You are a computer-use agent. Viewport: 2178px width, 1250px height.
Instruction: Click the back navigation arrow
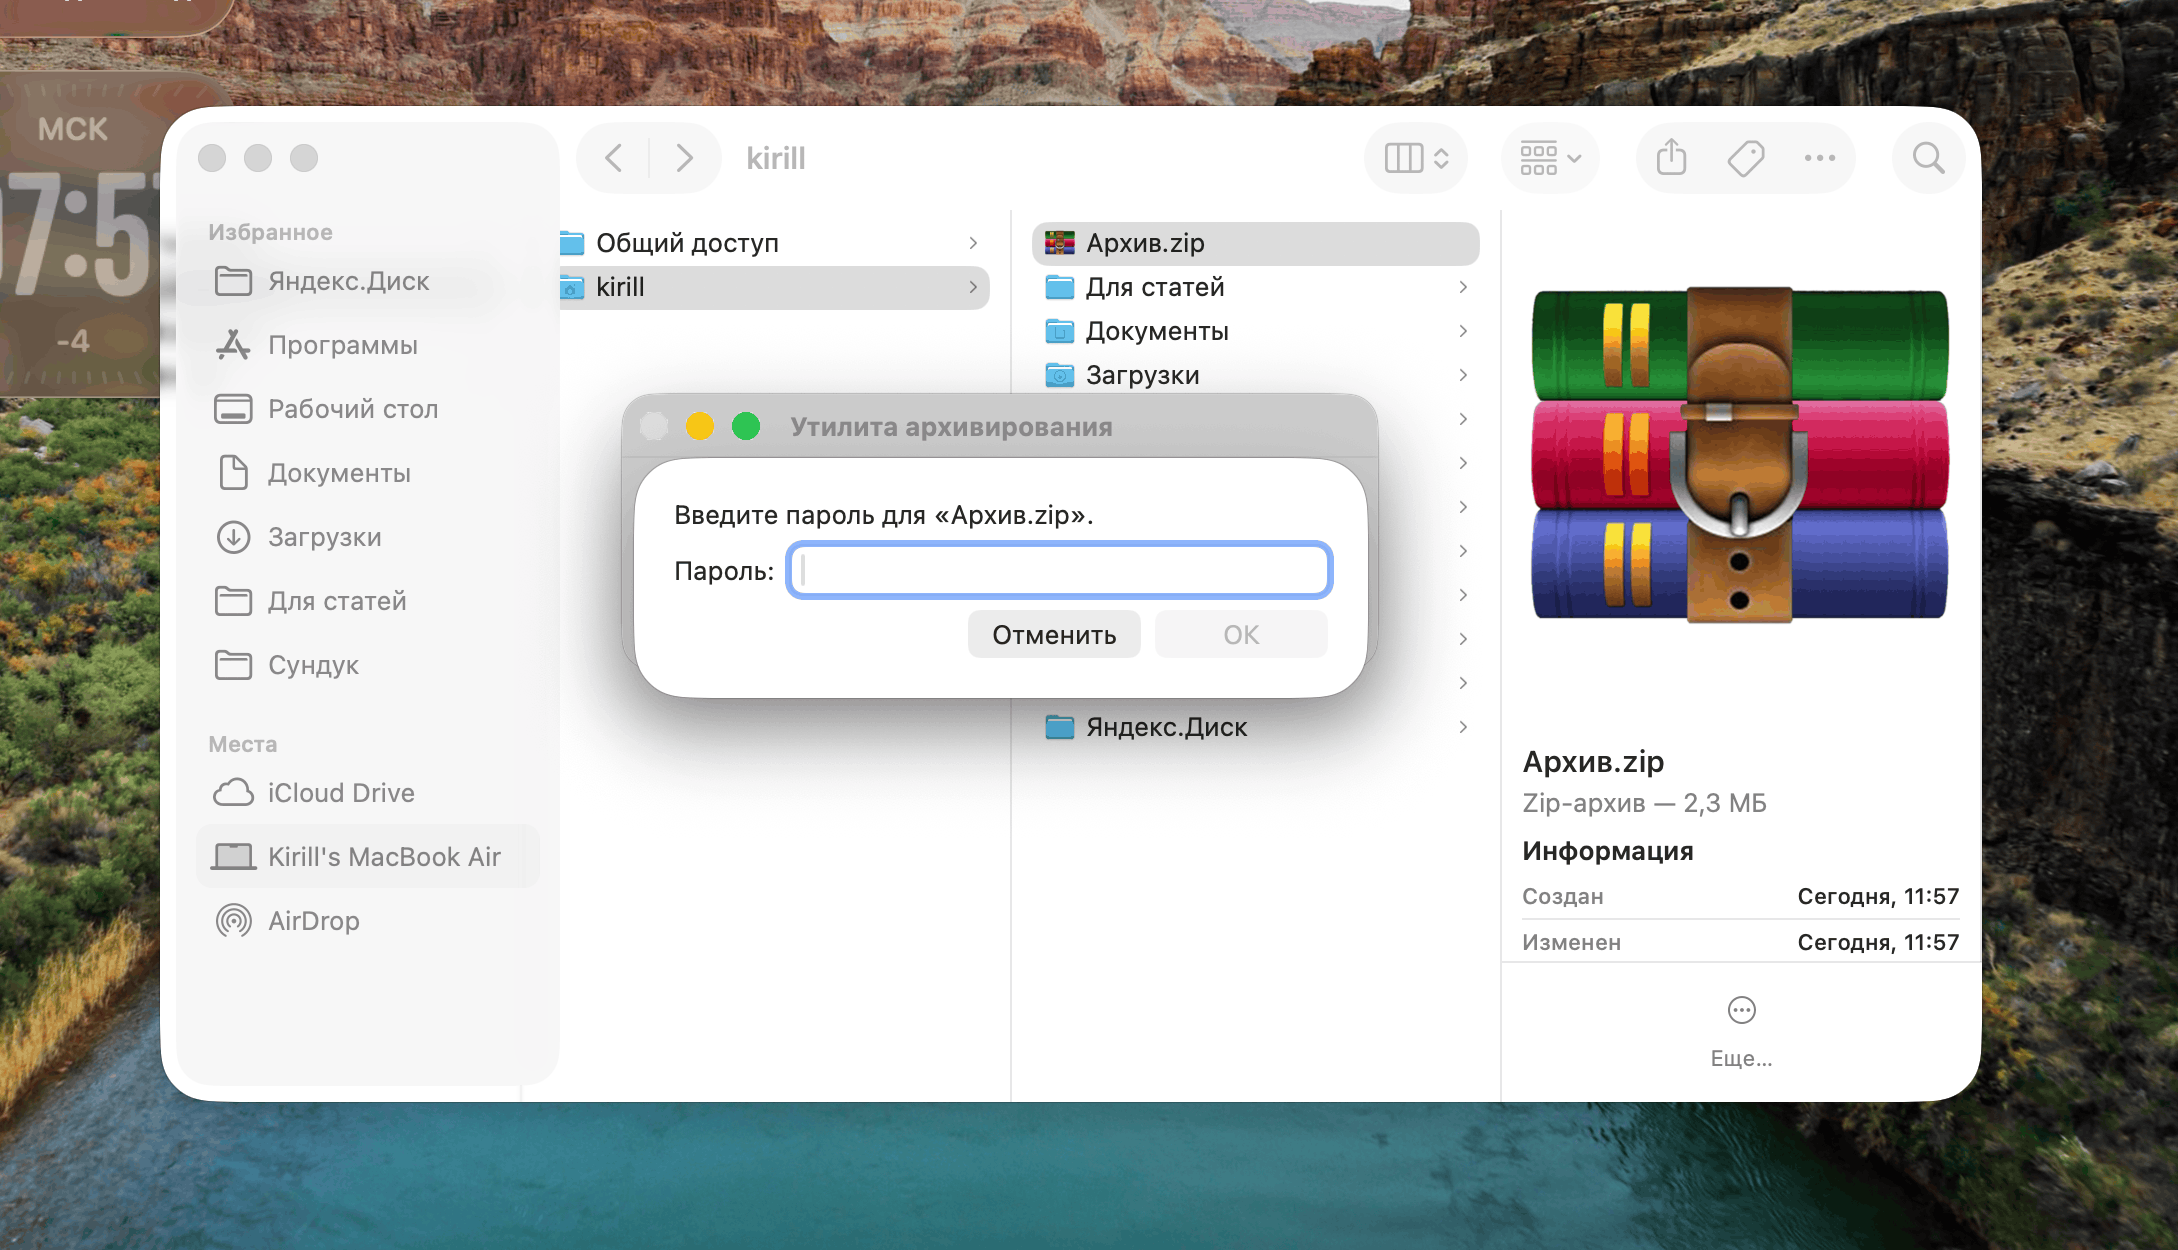click(612, 157)
